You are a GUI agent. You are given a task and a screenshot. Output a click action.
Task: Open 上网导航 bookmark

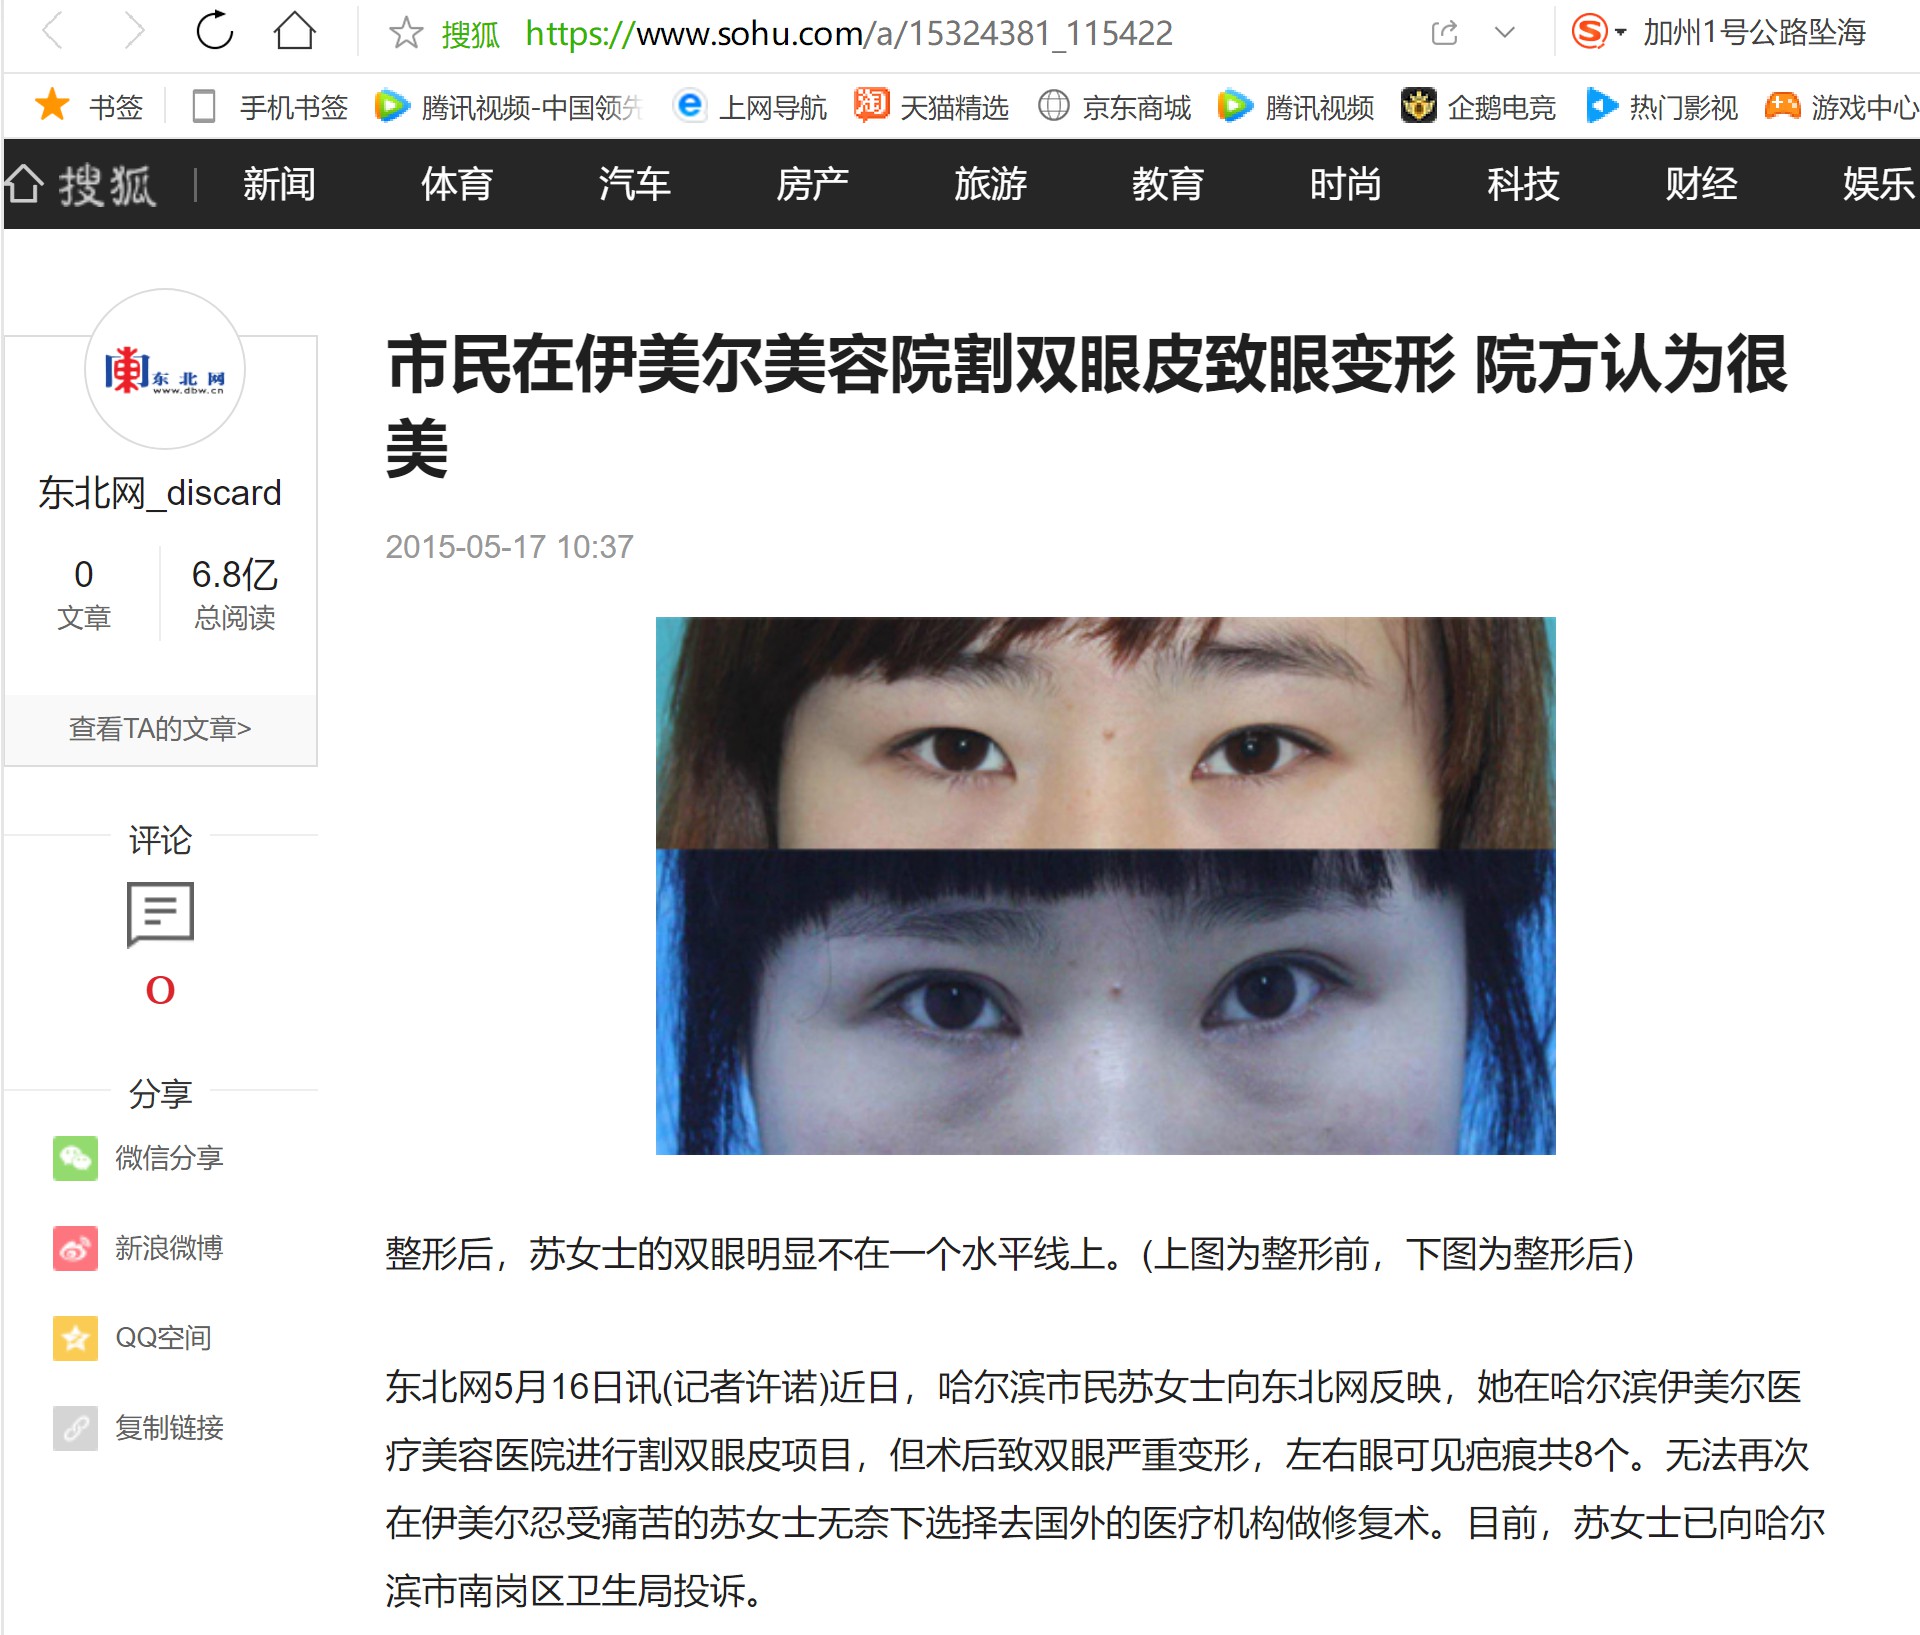click(750, 106)
